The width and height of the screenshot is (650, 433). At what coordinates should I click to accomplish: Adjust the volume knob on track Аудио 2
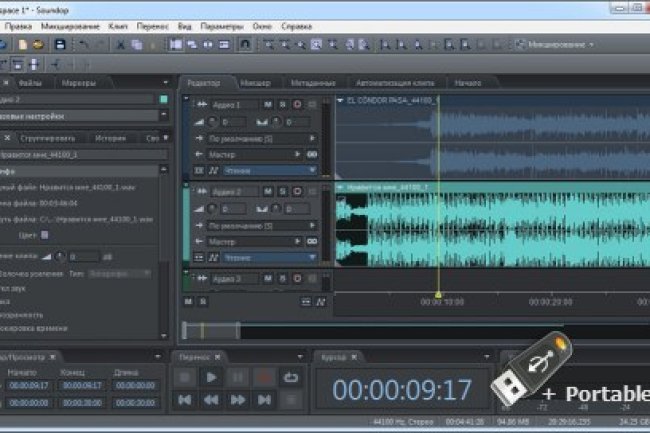[213, 209]
